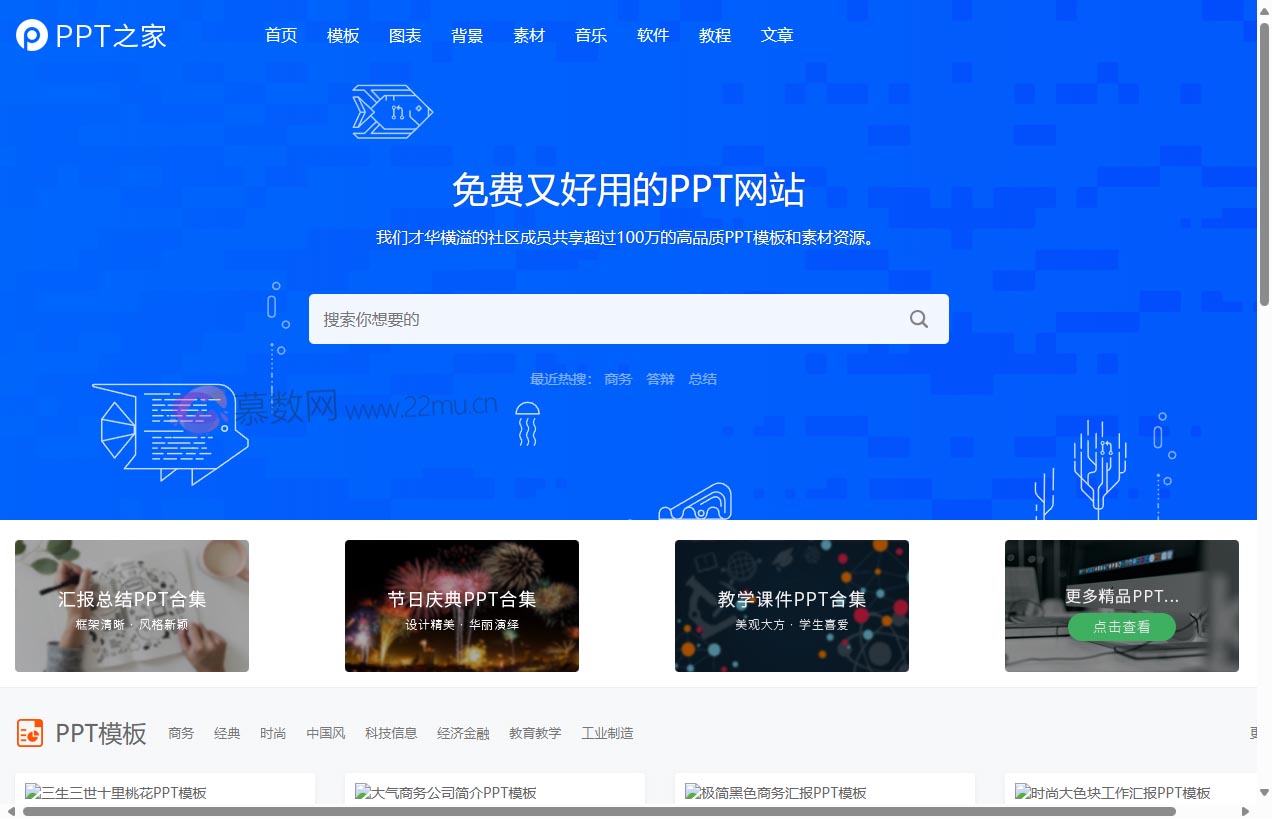1272x819 pixels.
Task: Click the 答辩 hot search link
Action: [660, 379]
